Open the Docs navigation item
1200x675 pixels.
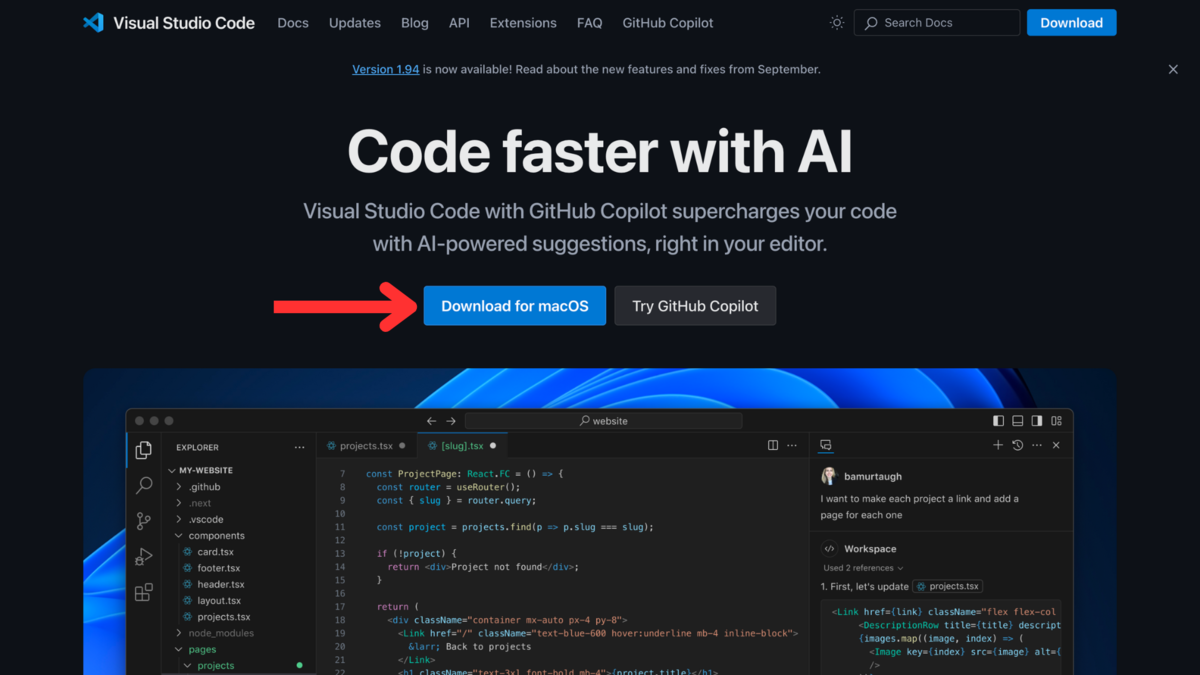(x=293, y=23)
